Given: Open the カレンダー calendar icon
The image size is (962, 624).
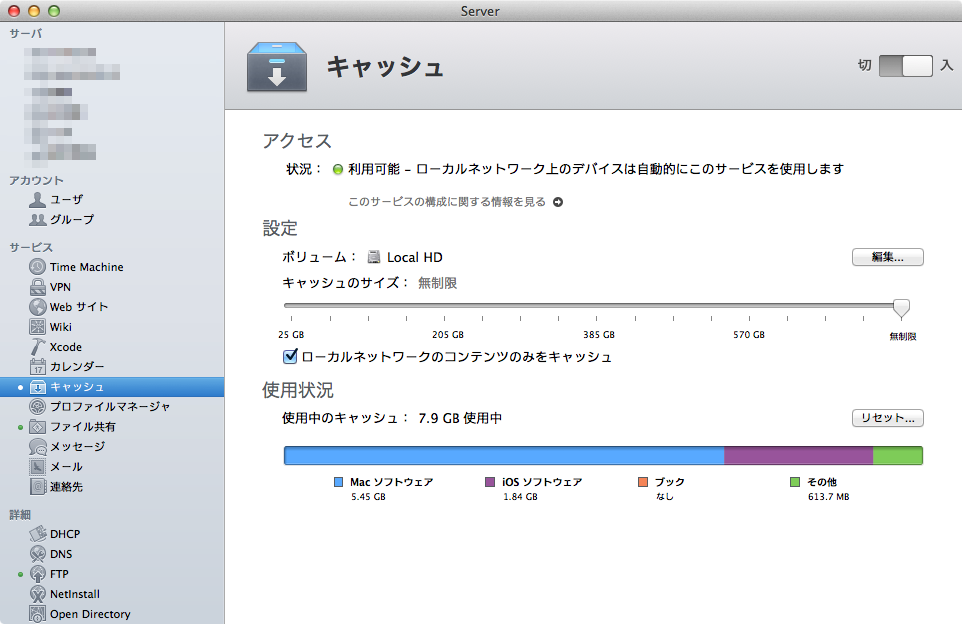Looking at the screenshot, I should [x=37, y=366].
